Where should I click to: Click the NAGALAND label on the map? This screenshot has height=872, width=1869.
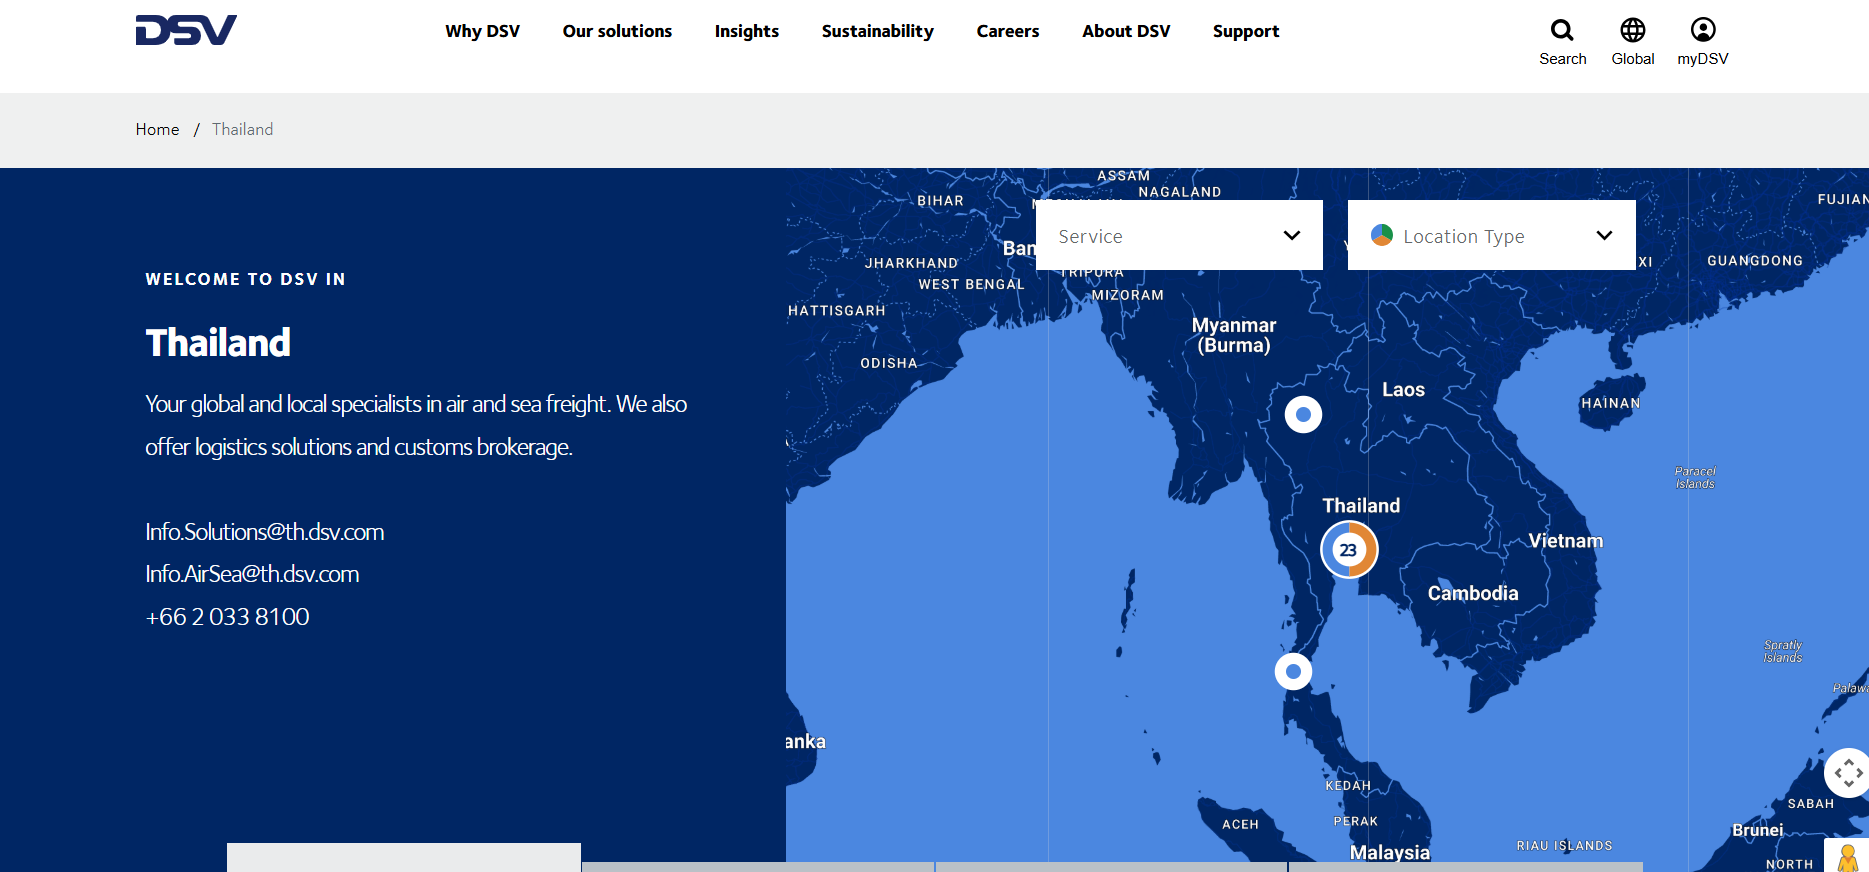coord(1180,192)
